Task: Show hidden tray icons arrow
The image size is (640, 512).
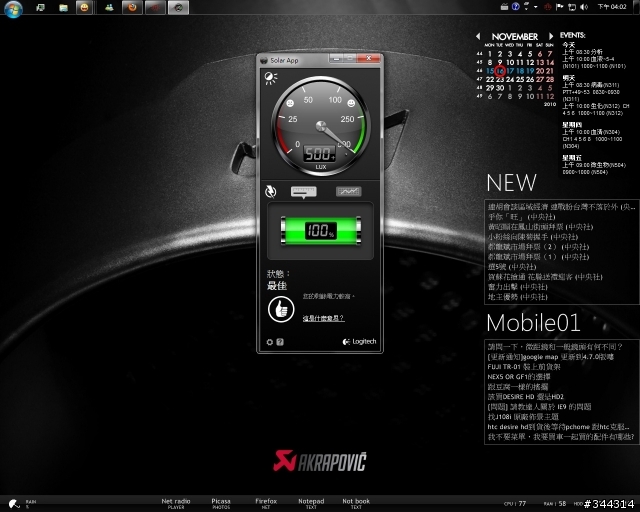Action: [536, 7]
